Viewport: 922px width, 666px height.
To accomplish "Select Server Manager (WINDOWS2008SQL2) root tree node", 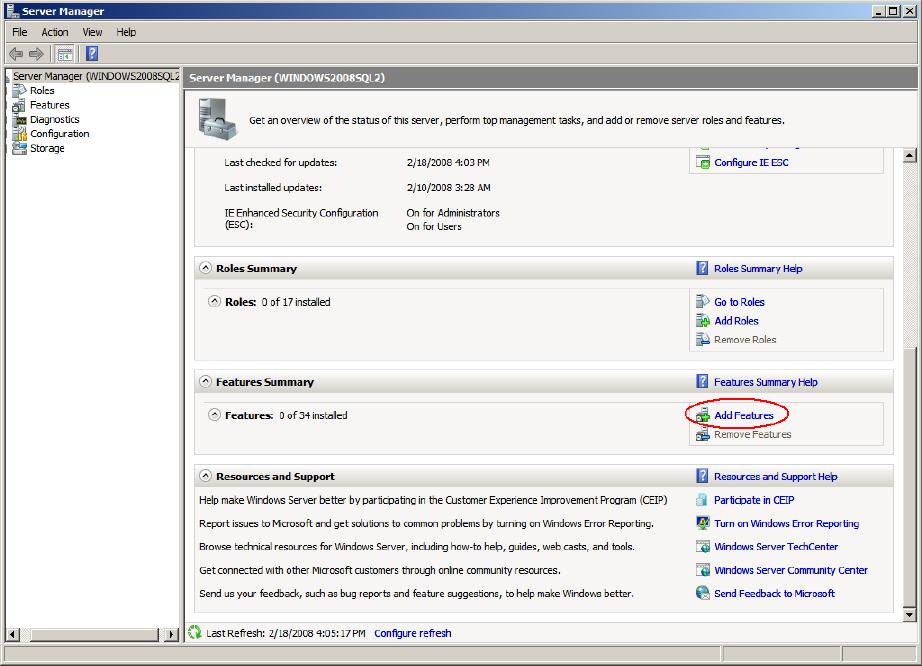I will [x=96, y=76].
